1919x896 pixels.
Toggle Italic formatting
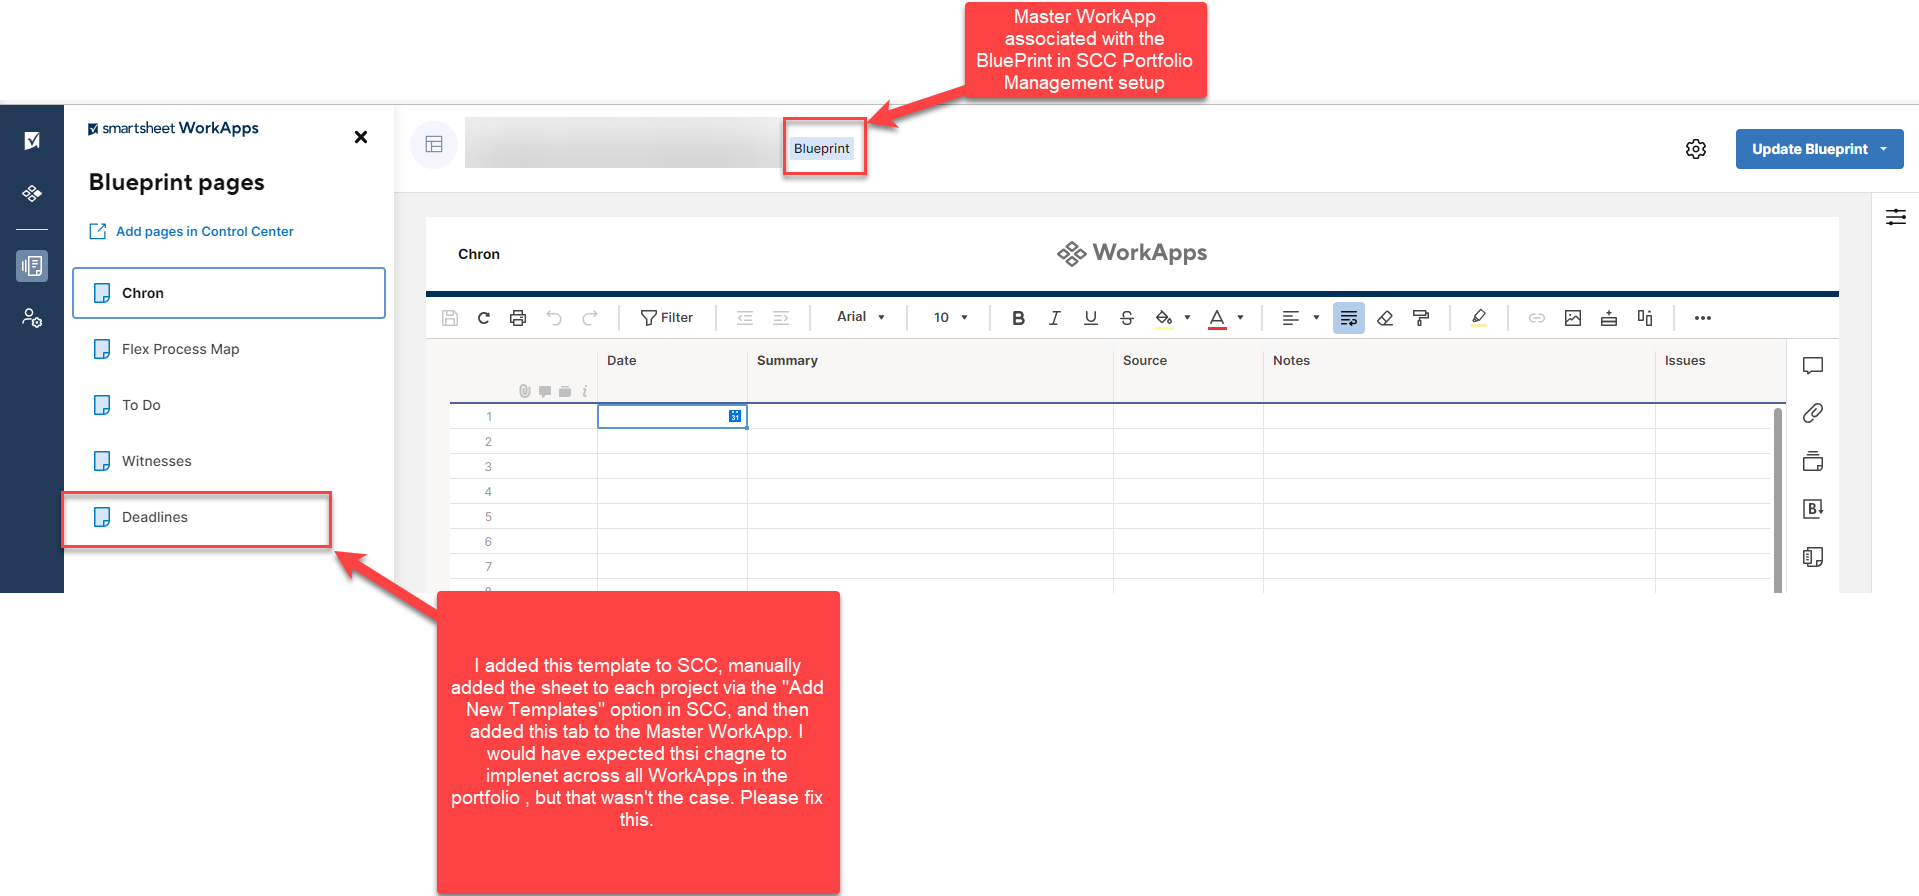[x=1054, y=318]
